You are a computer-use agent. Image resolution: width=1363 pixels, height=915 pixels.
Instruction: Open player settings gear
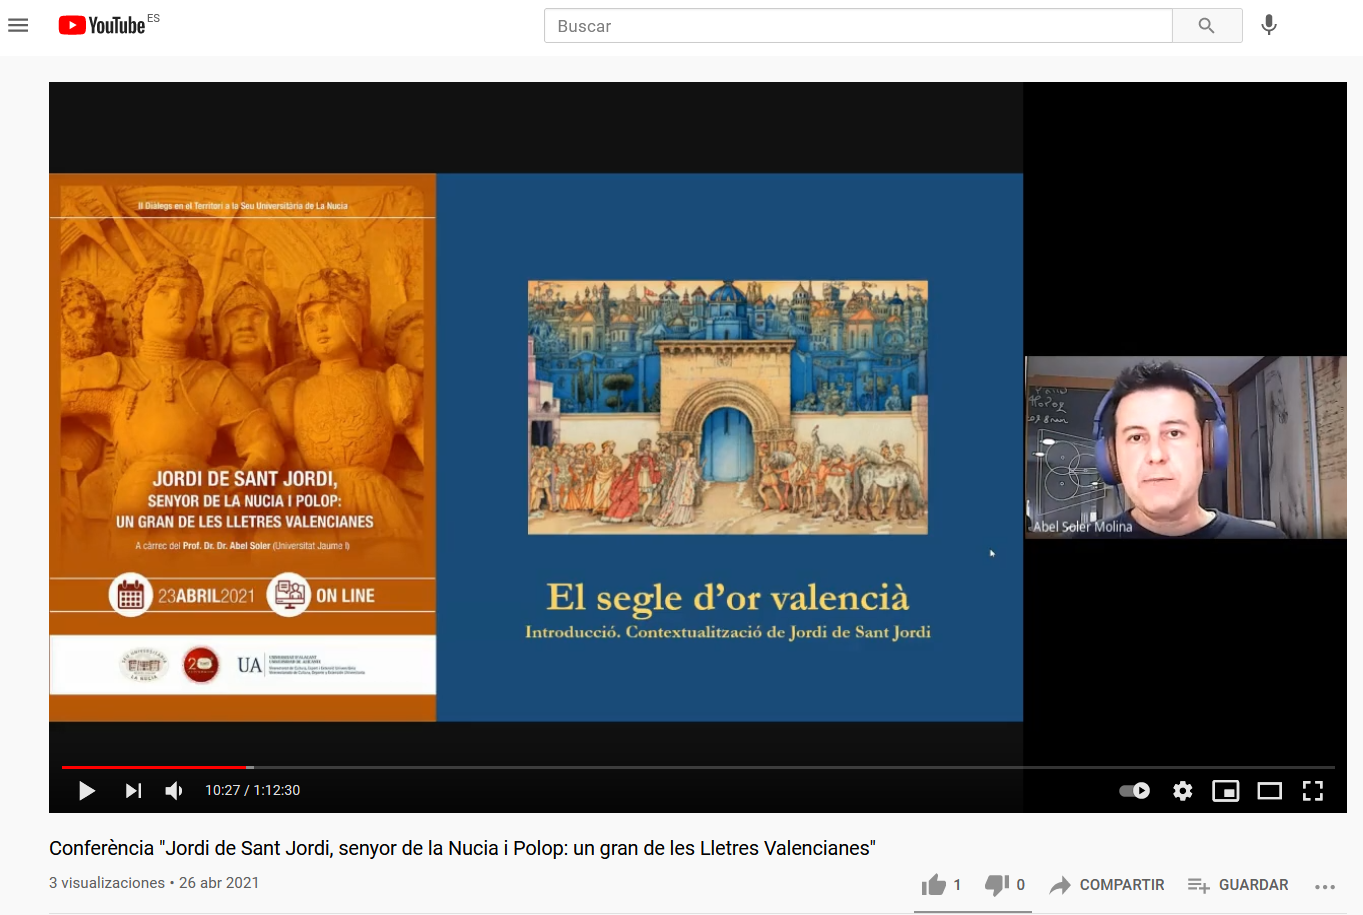pos(1183,791)
